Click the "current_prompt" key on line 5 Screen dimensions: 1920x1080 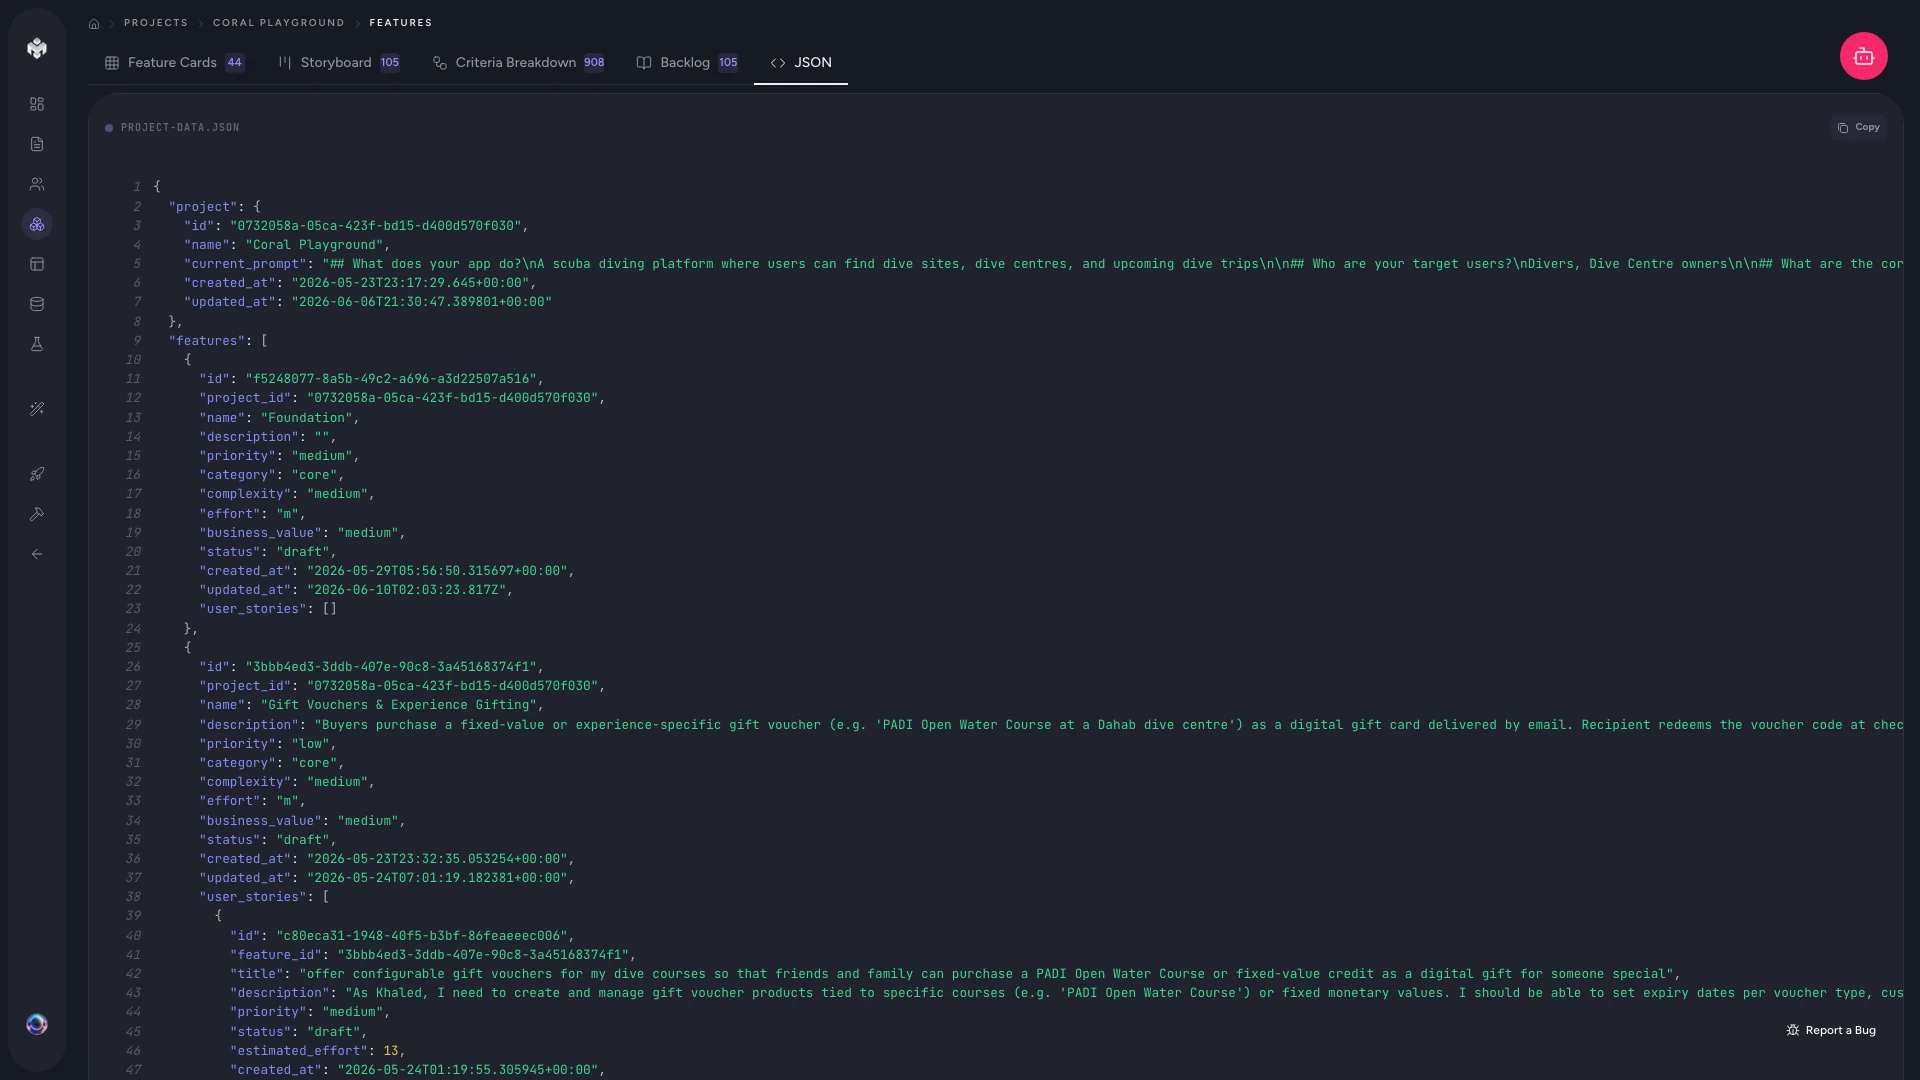click(x=245, y=264)
